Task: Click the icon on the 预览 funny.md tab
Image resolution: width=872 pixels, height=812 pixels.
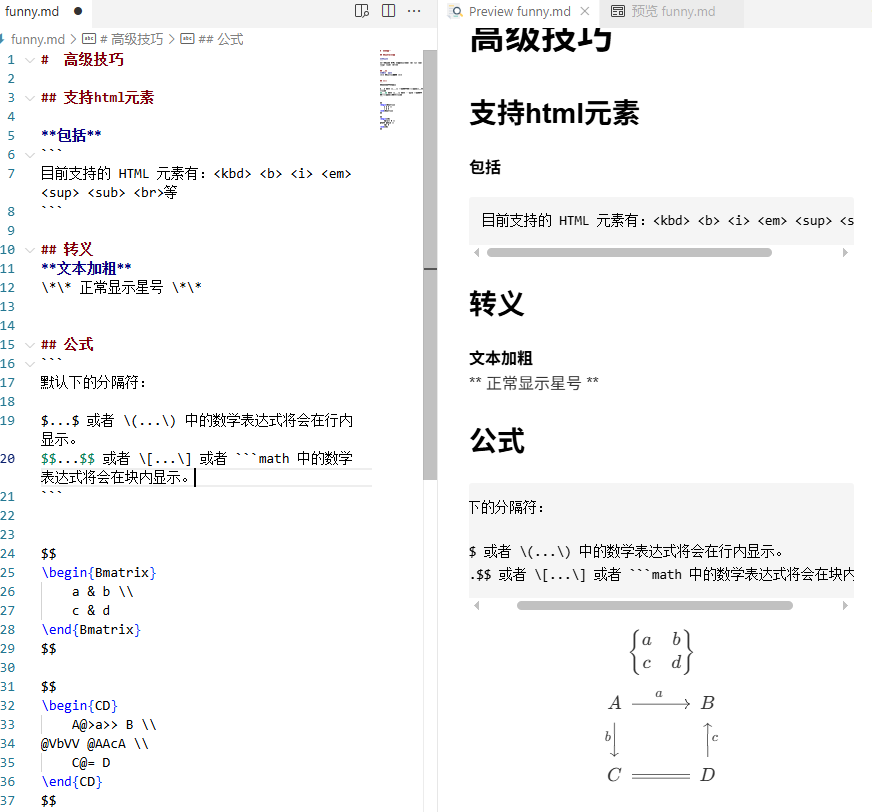Action: (x=617, y=11)
